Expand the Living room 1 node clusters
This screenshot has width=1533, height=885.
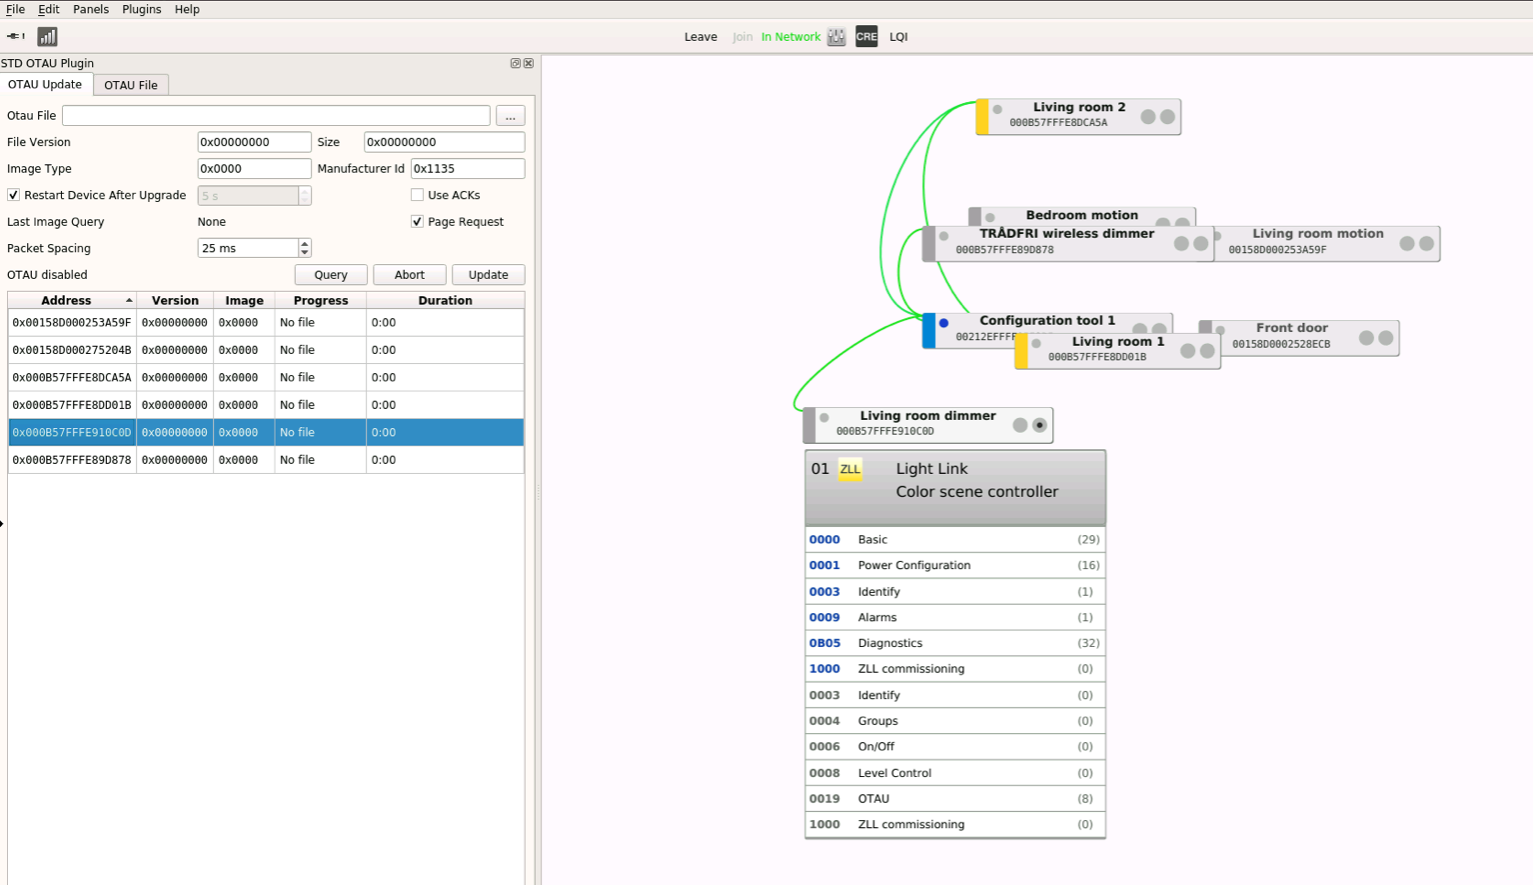pos(1207,351)
